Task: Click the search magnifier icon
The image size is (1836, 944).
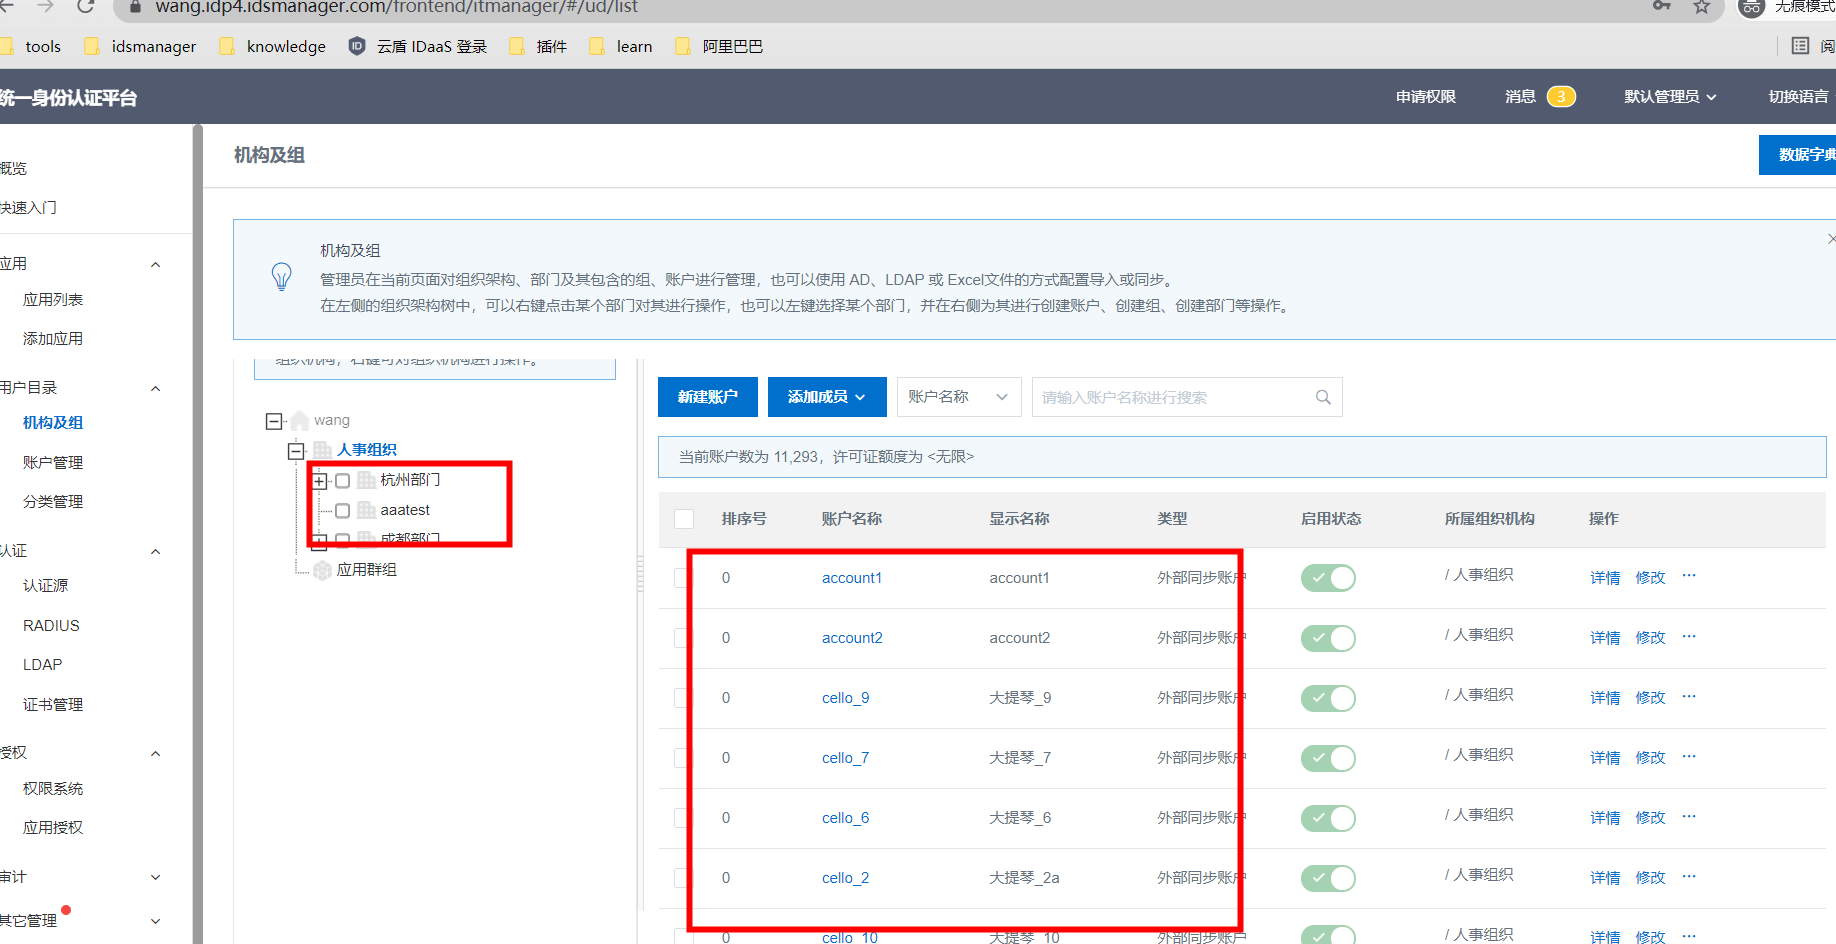Action: pos(1323,397)
